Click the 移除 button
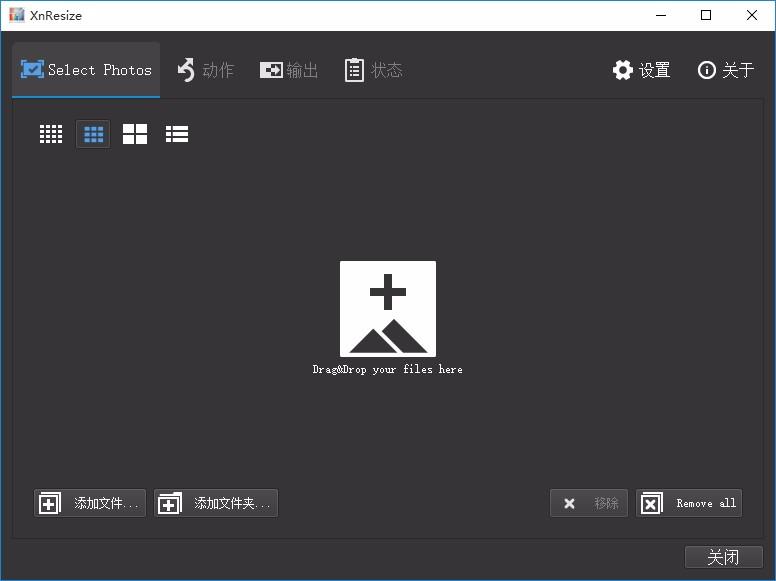Screen dimensions: 776x581 click(x=589, y=503)
